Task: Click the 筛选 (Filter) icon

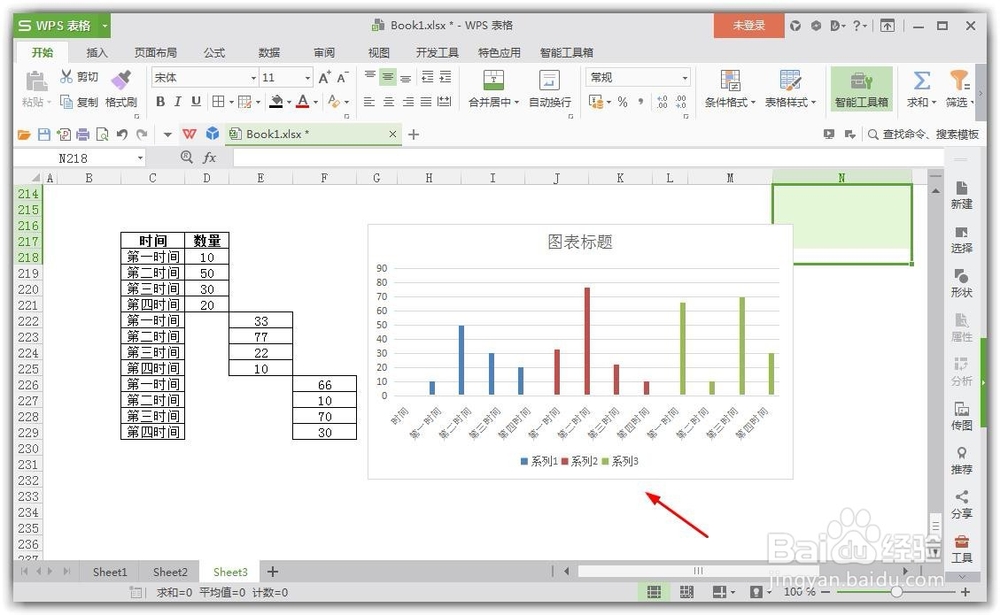Action: [957, 85]
